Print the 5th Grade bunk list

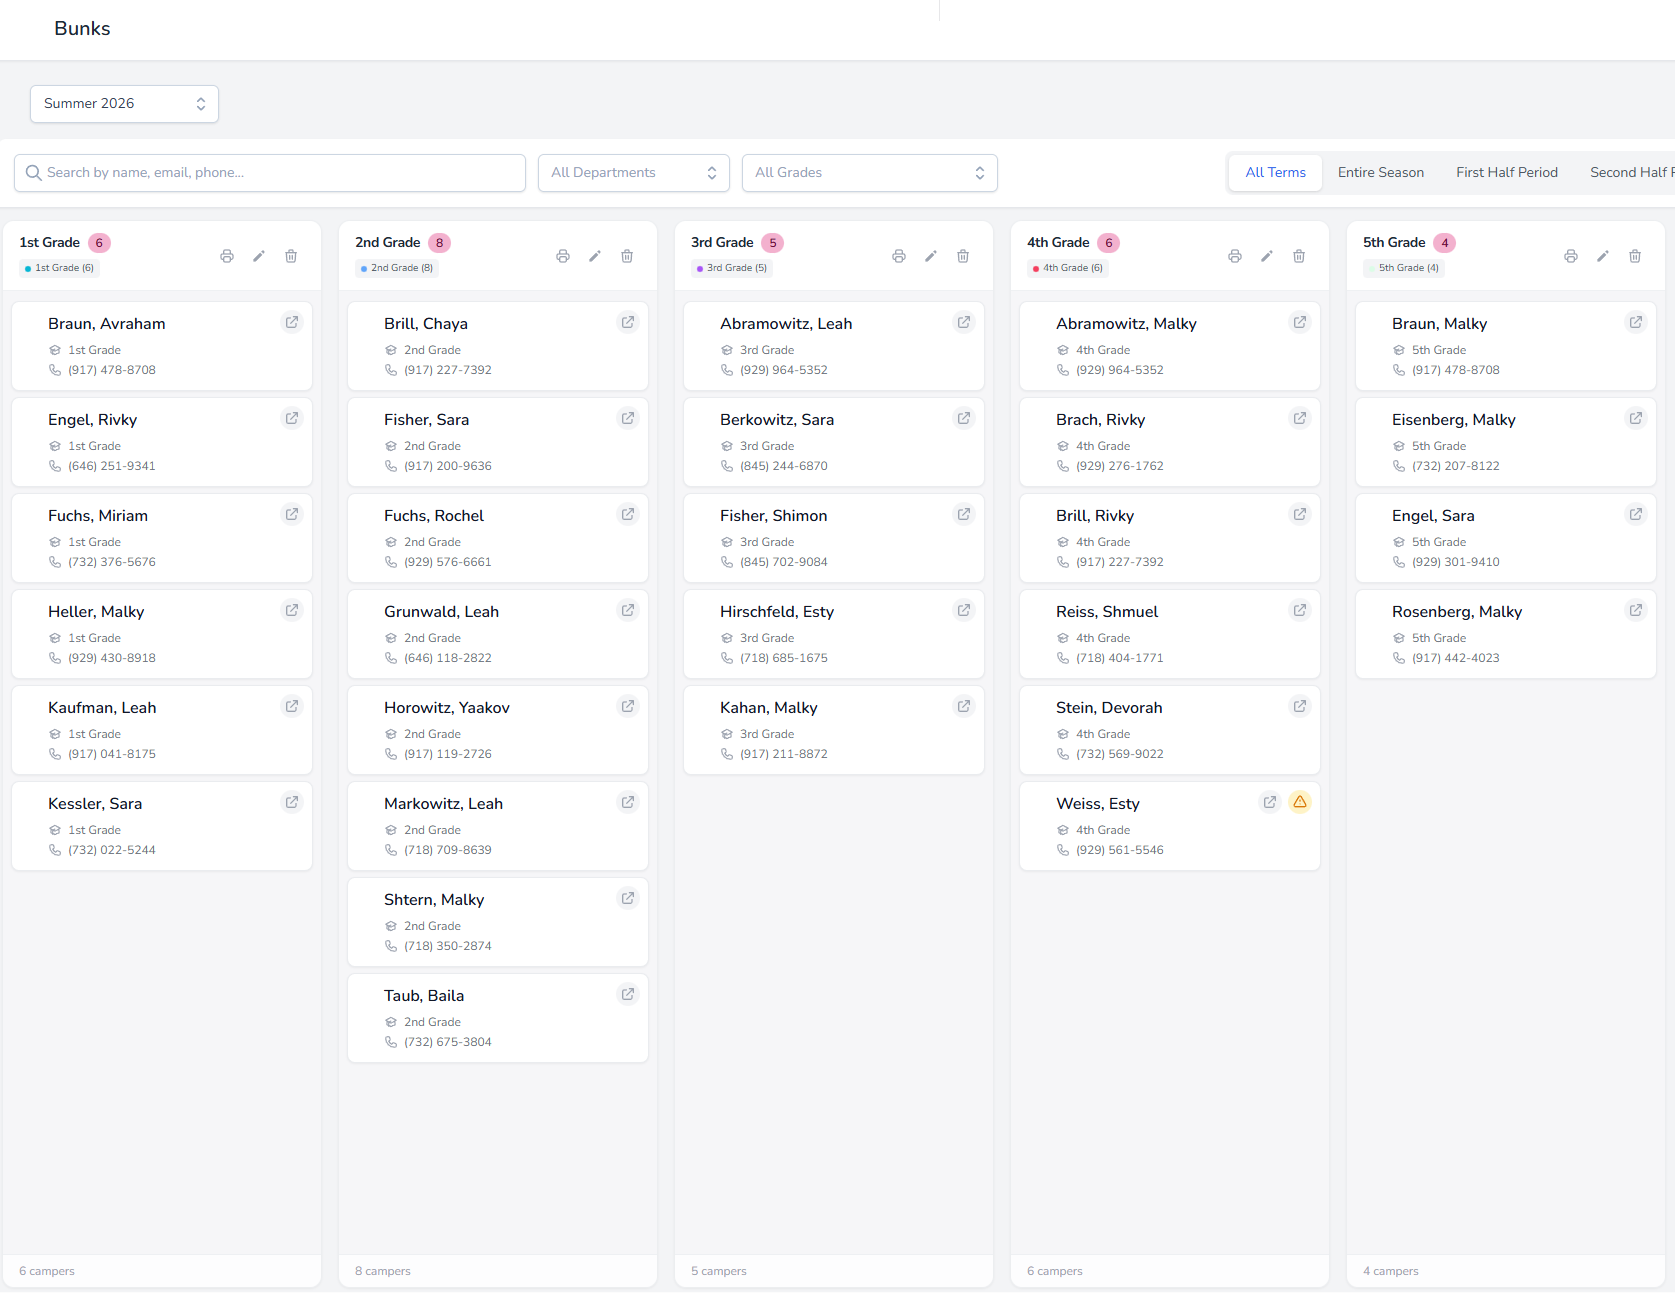tap(1571, 256)
